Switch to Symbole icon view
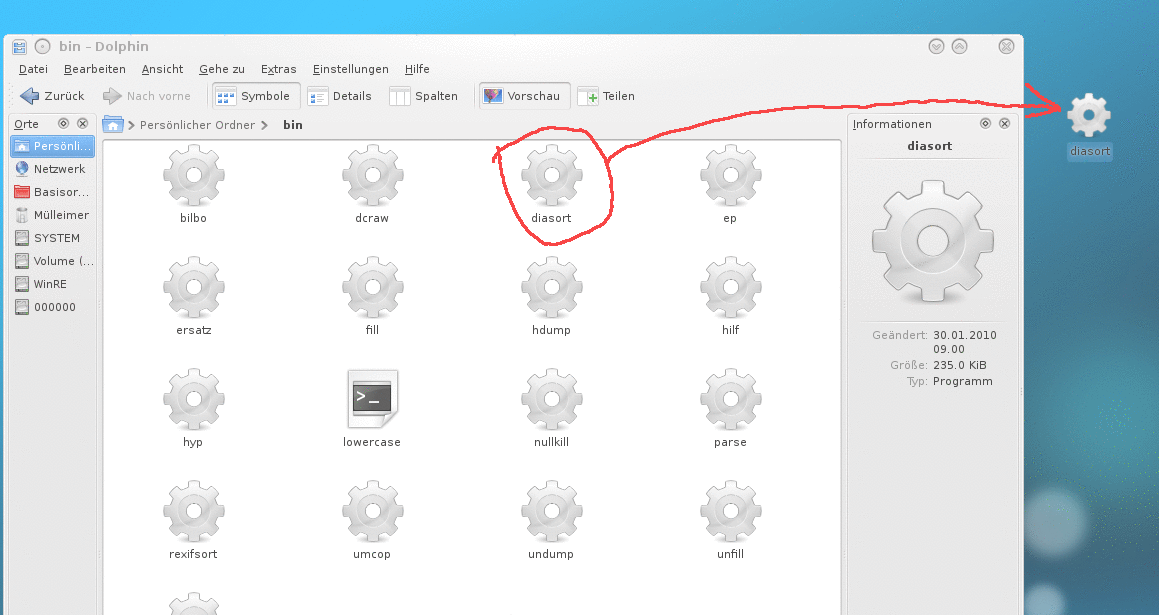The image size is (1159, 615). 253,96
